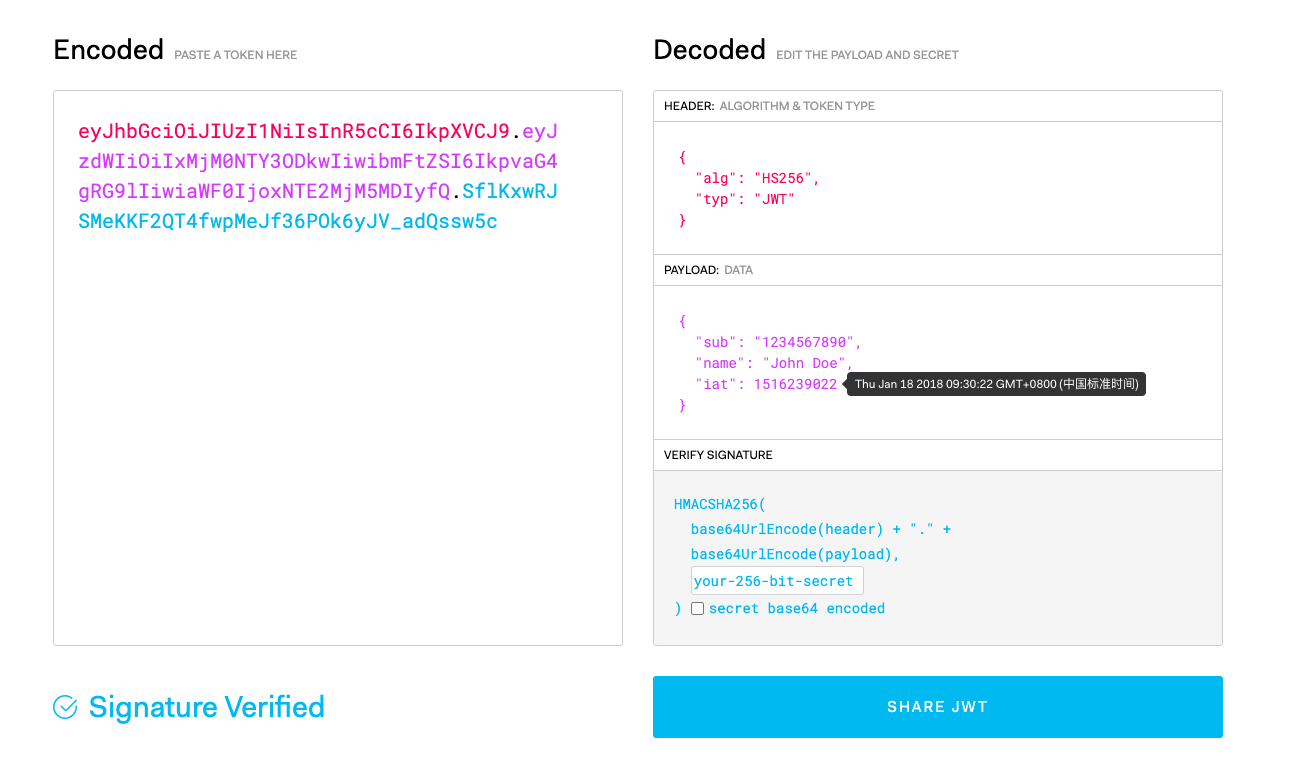Place cursor on the "alg": "HS256" line

[757, 178]
